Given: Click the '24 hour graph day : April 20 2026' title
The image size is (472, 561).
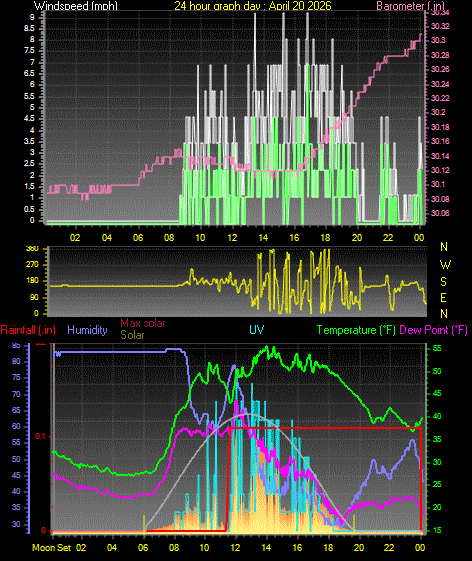Looking at the screenshot, I should 253,5.
